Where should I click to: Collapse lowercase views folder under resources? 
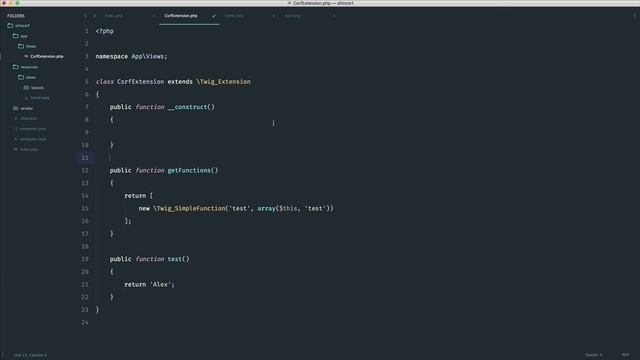(31, 77)
